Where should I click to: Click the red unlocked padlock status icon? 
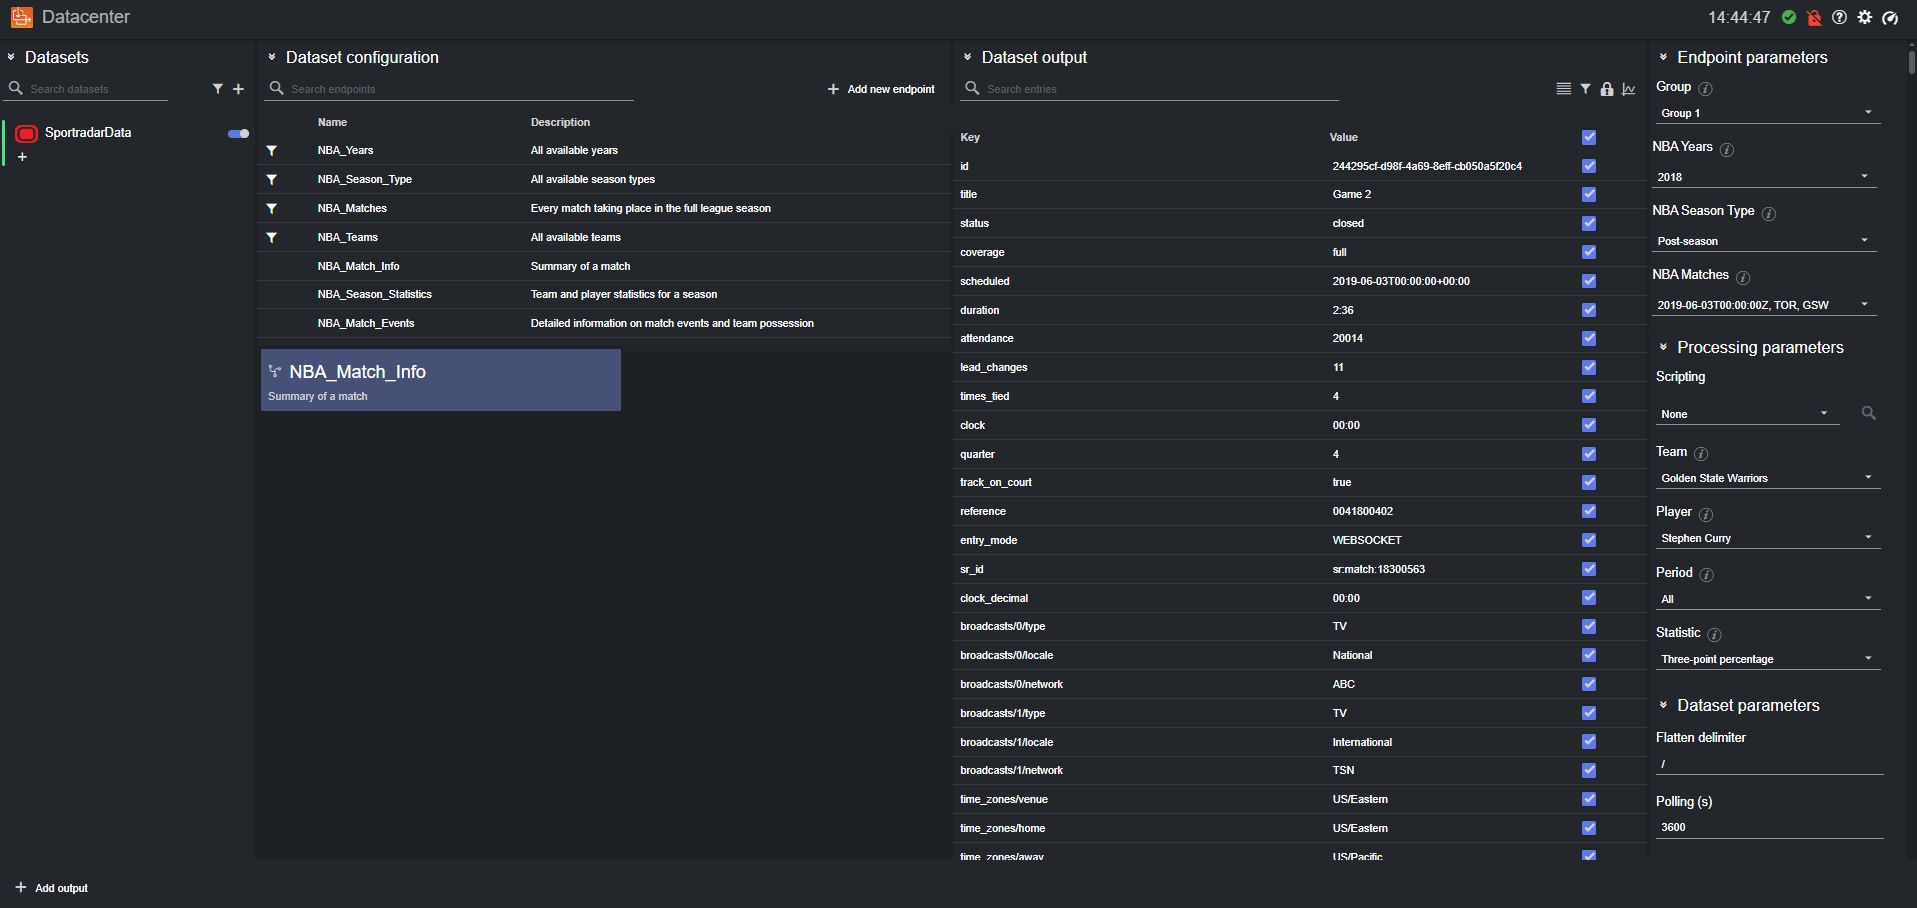pos(1815,17)
